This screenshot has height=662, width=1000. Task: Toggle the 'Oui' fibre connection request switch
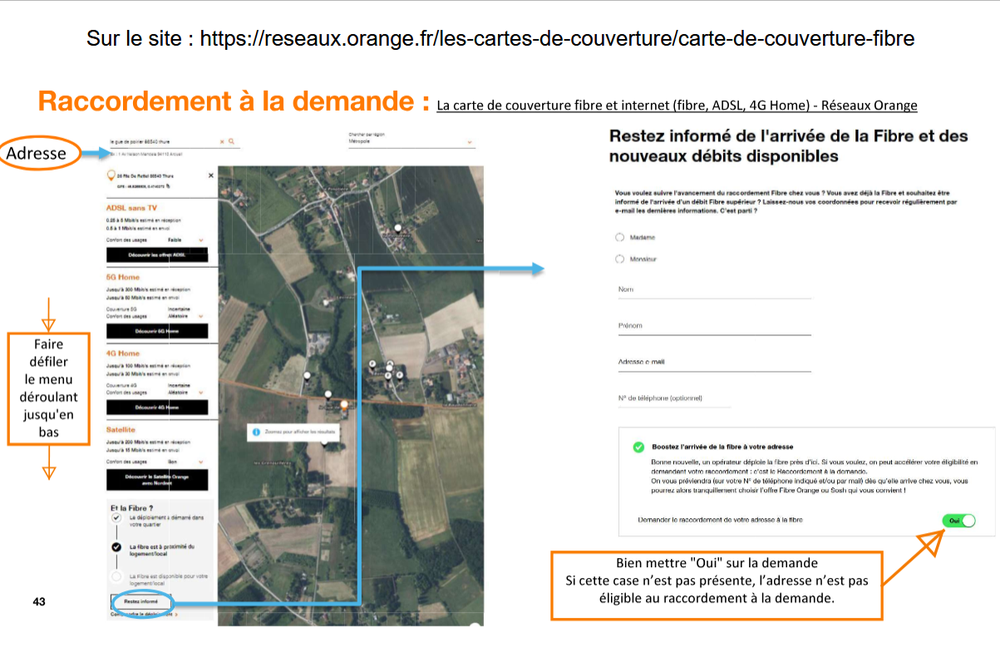point(958,520)
